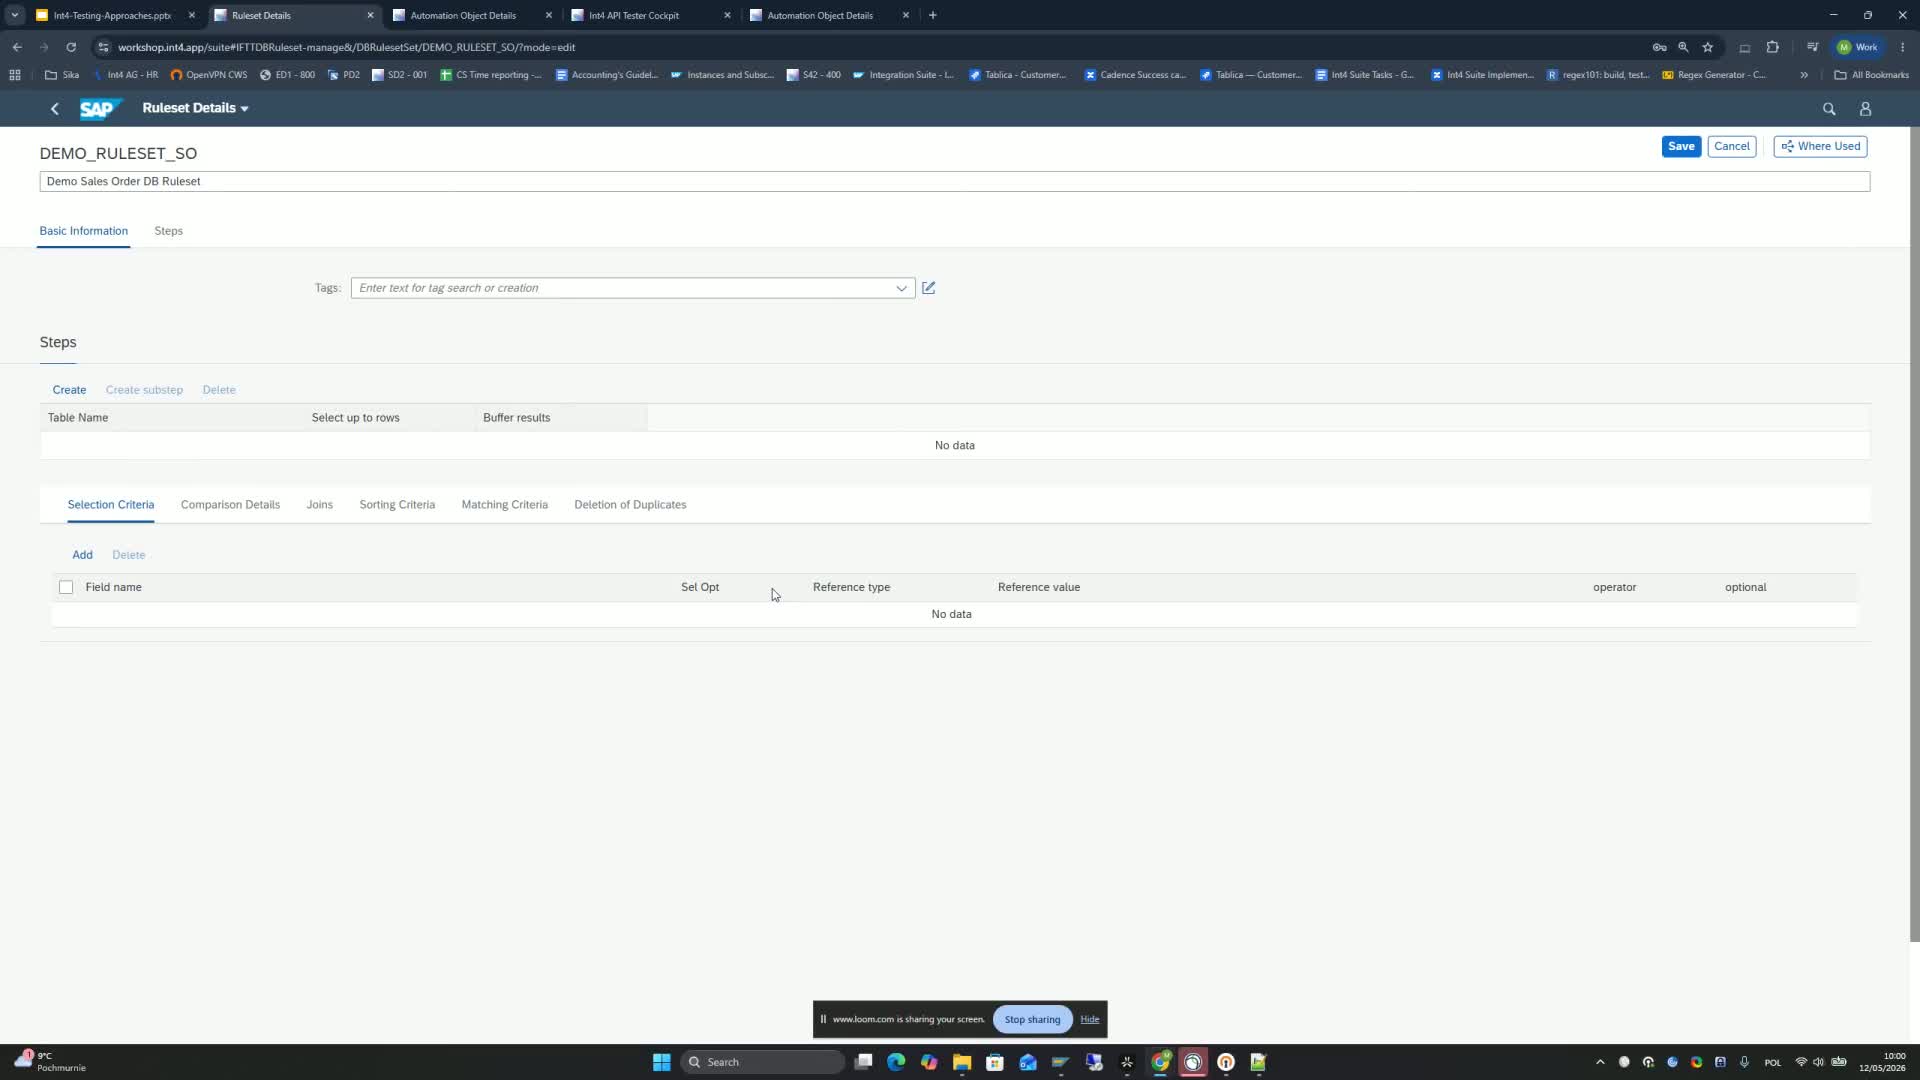Screen dimensions: 1920x1080
Task: Show more bookmarks with the double chevron
Action: click(1804, 75)
